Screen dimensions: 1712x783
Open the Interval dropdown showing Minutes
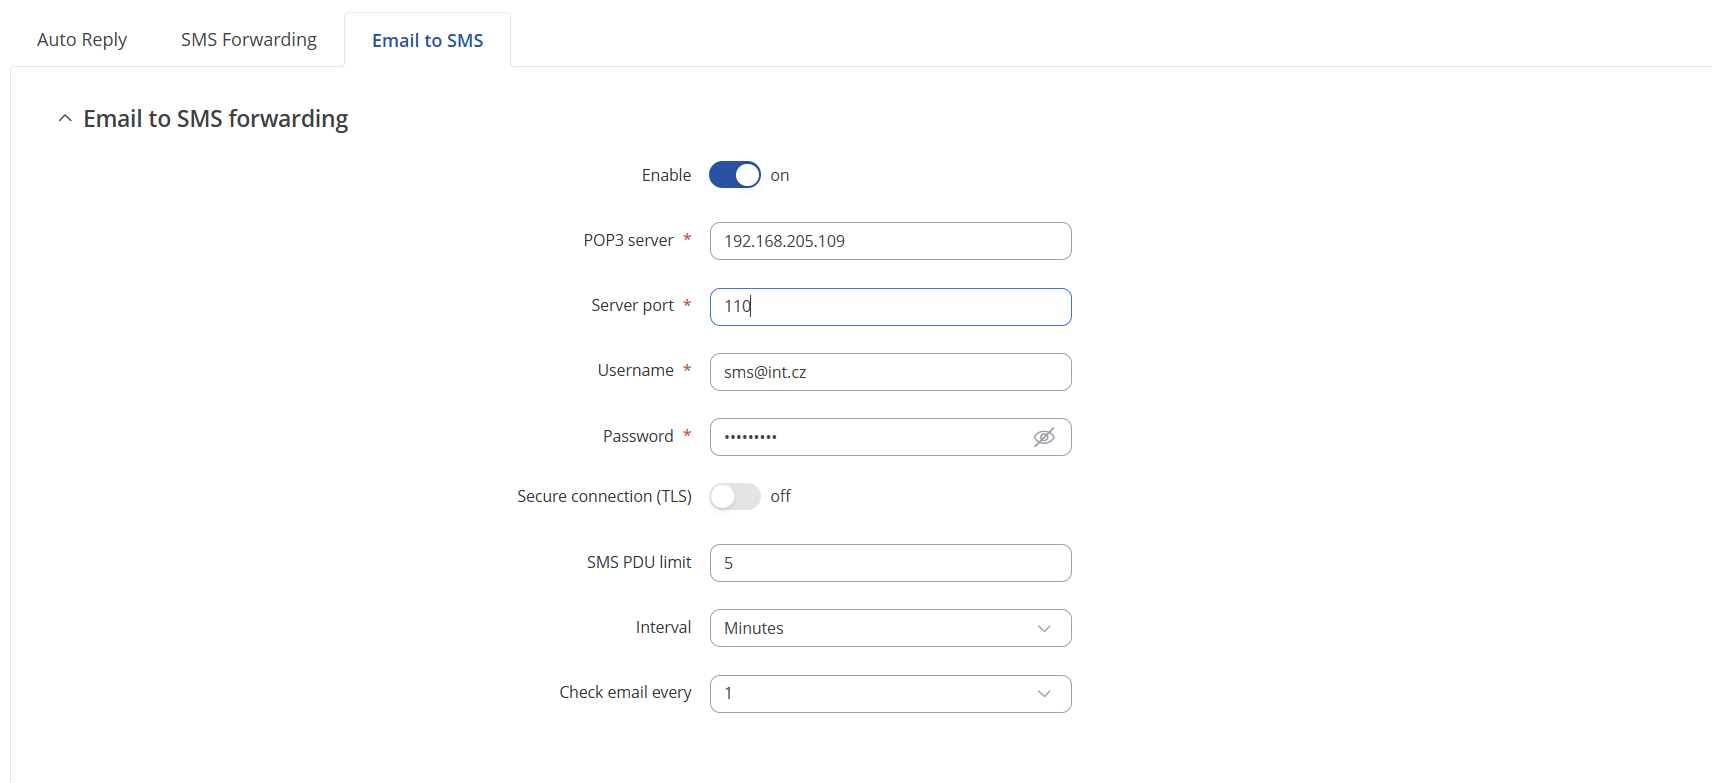(x=890, y=628)
